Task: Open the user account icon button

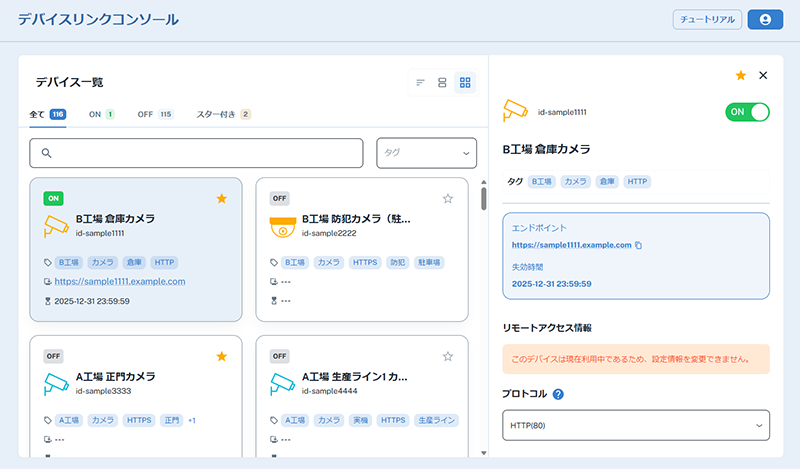Action: click(x=765, y=19)
